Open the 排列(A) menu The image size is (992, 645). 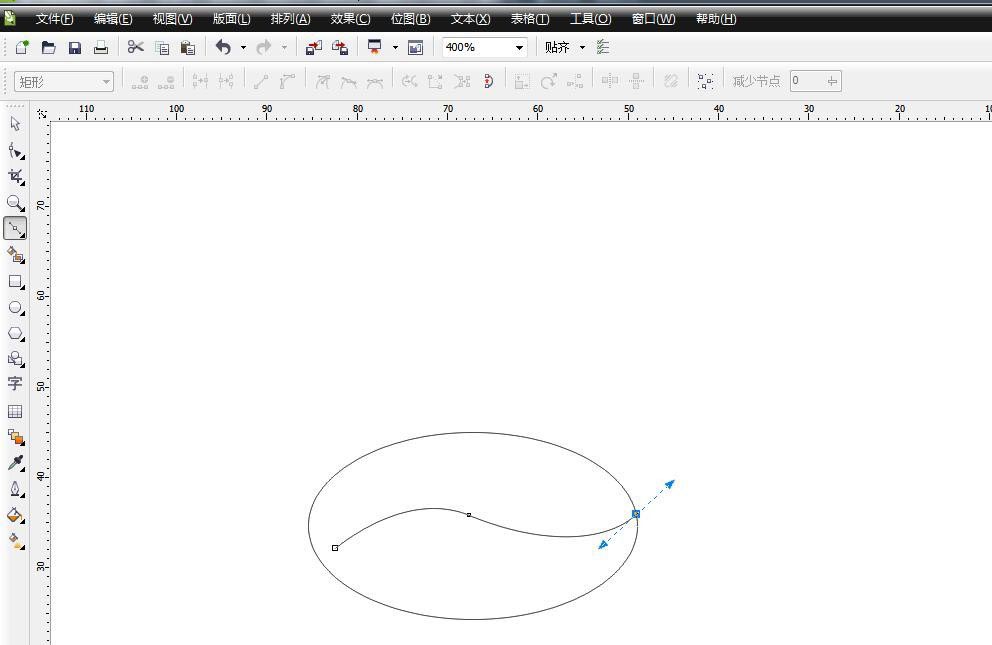click(290, 19)
